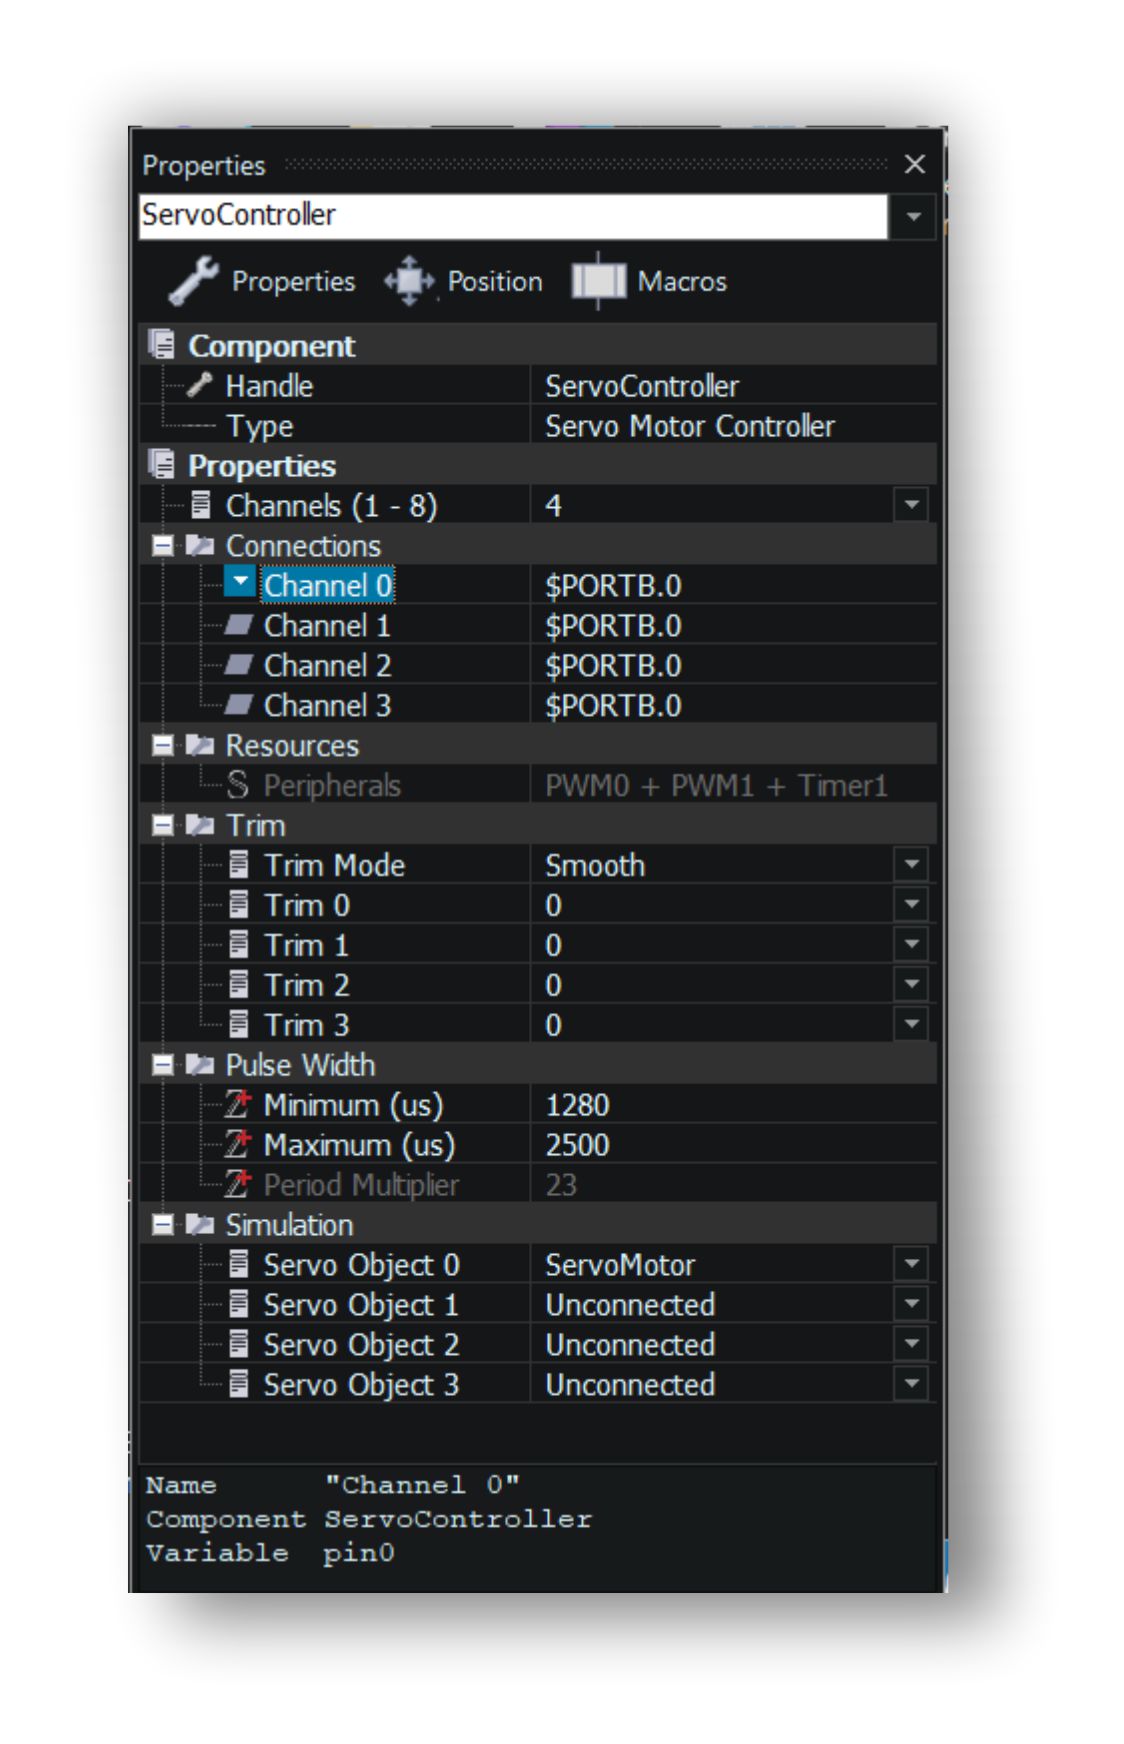Select the PWM0 + PWM1 + Timer1 value
The height and width of the screenshot is (1744, 1124).
[x=716, y=786]
